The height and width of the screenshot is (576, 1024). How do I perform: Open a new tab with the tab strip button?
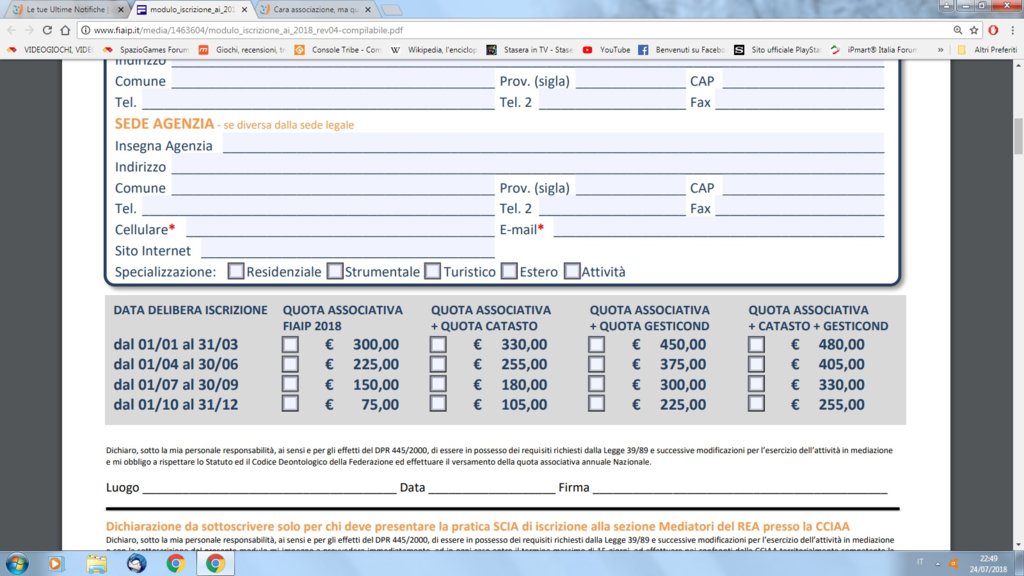coord(391,10)
